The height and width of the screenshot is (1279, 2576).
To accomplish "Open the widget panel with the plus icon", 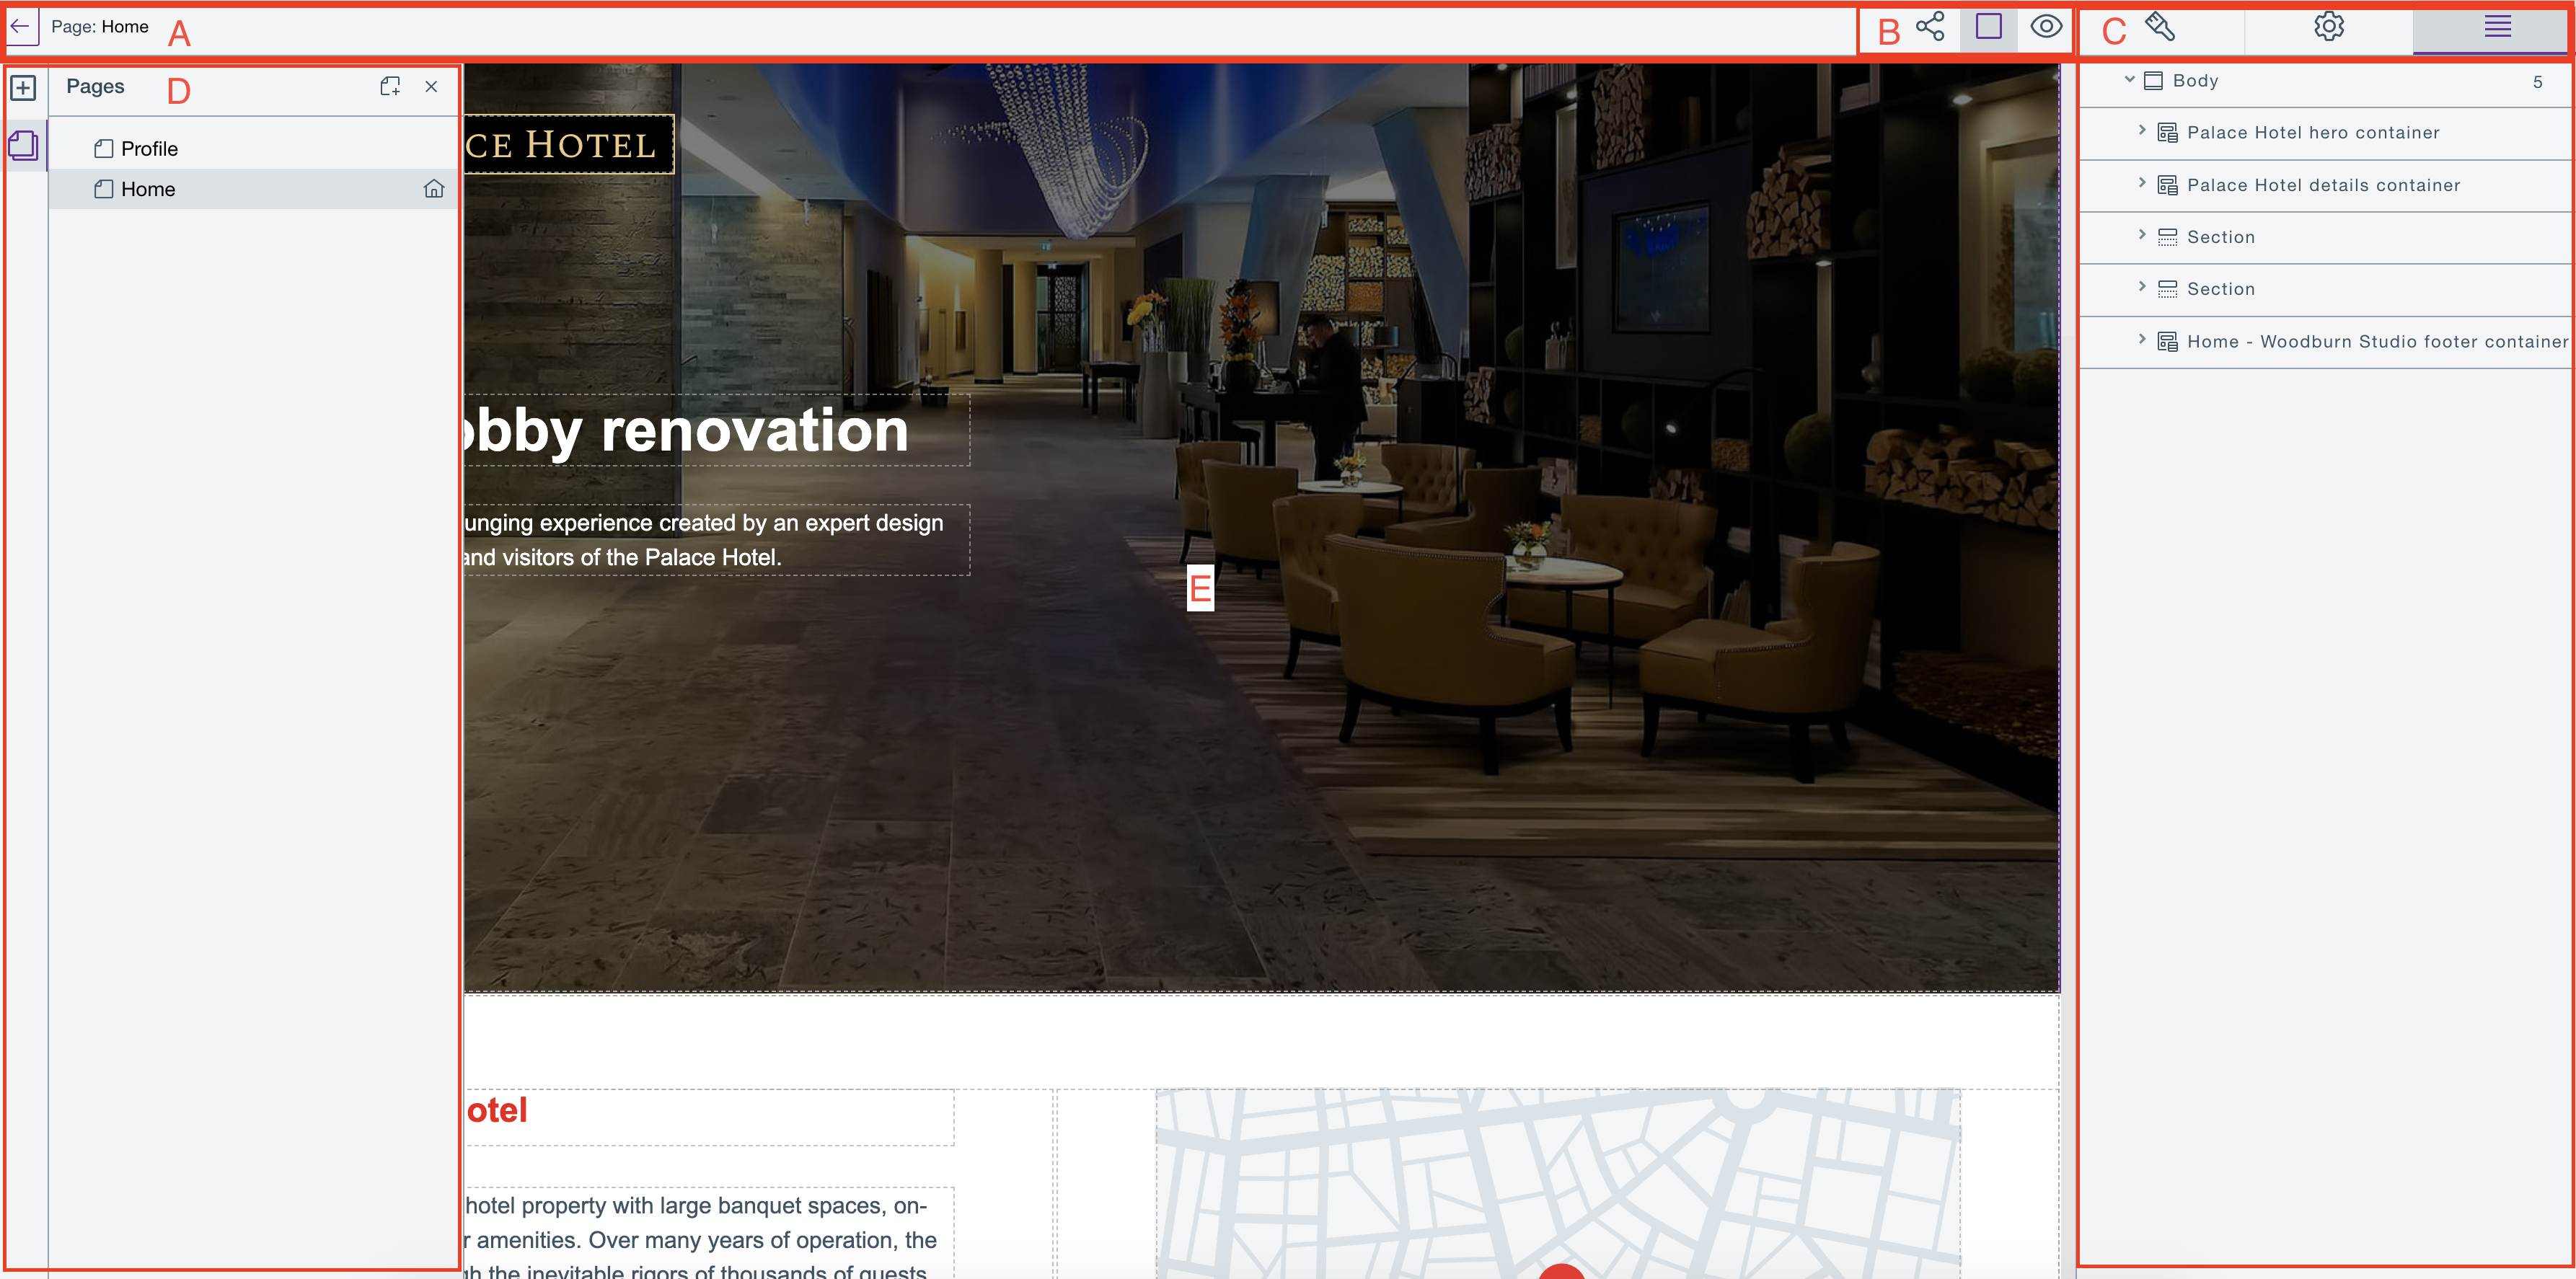I will [24, 88].
